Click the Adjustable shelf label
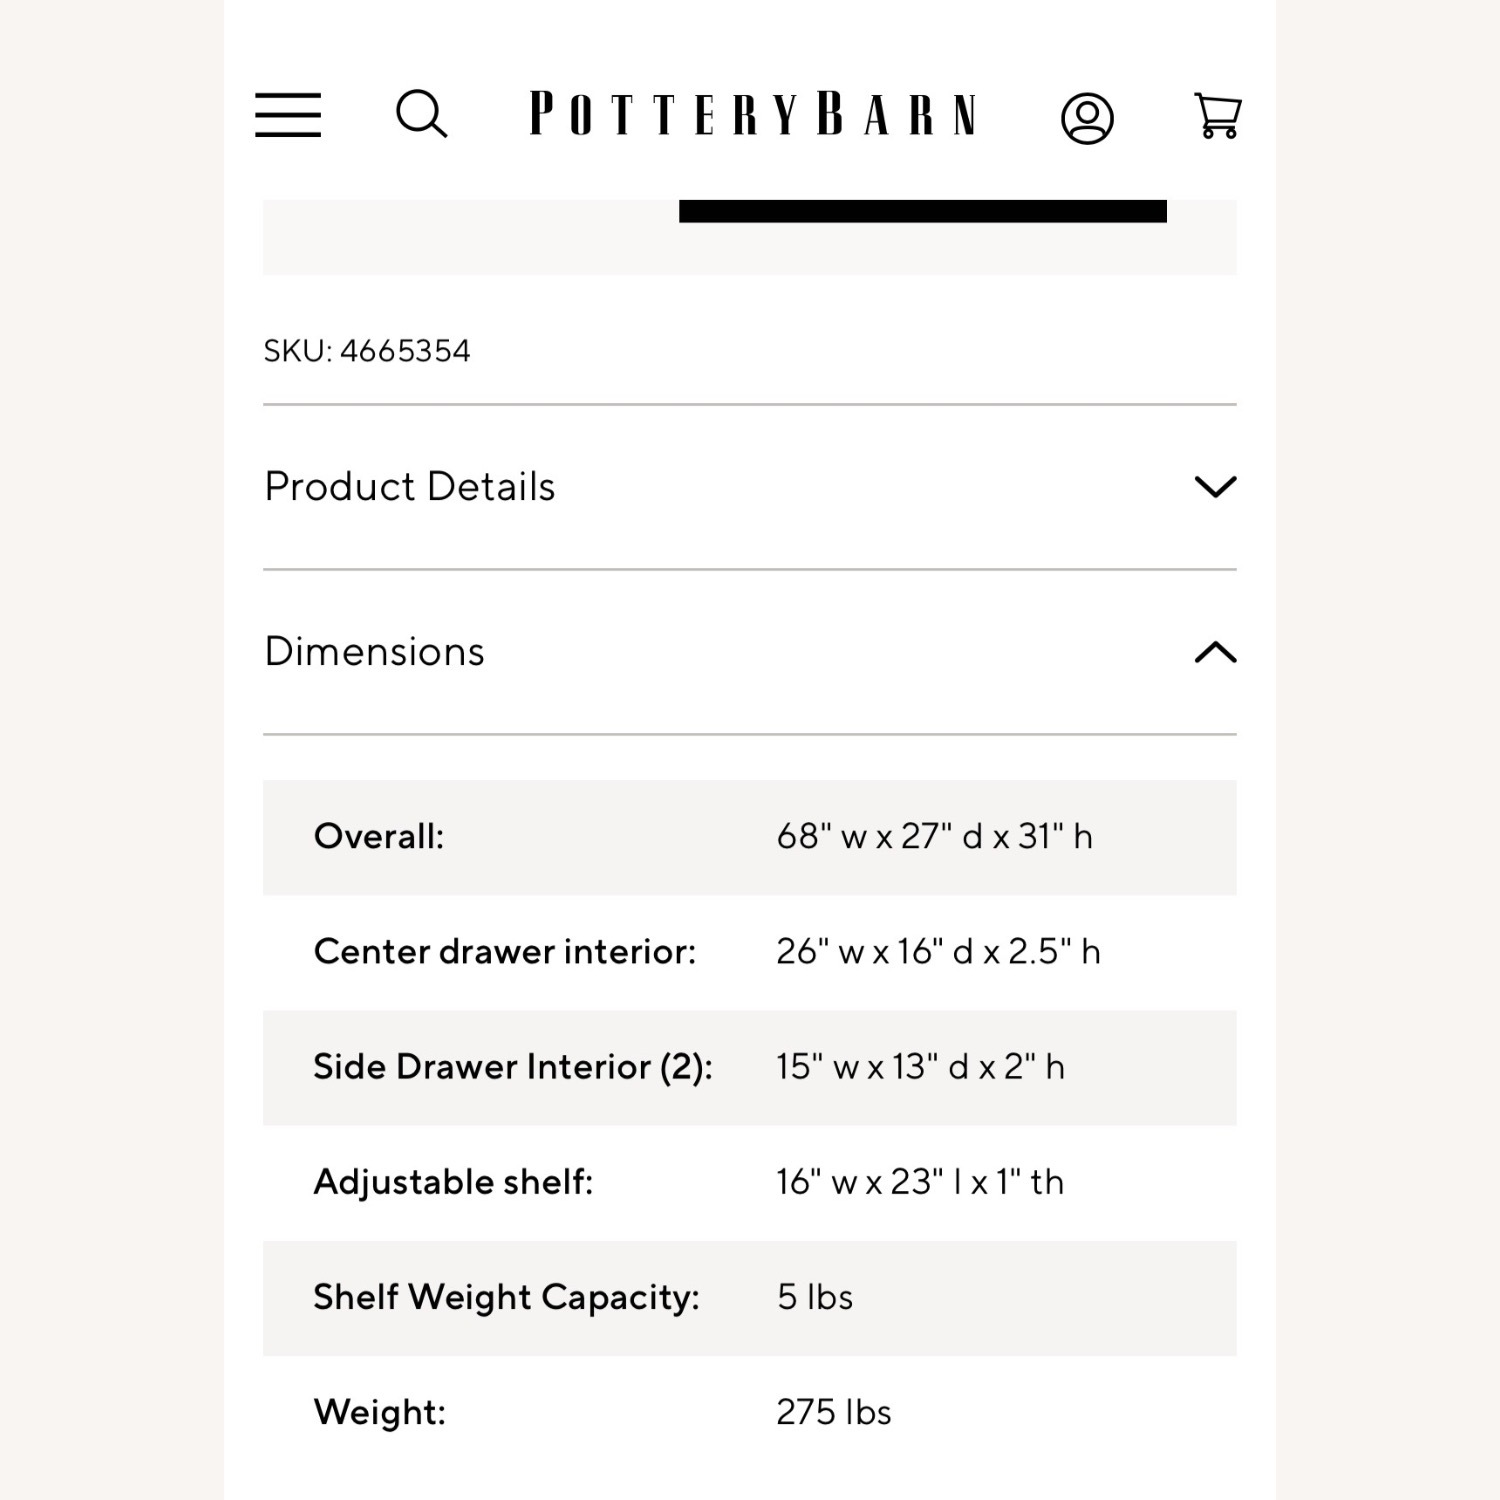The height and width of the screenshot is (1500, 1500). (453, 1182)
